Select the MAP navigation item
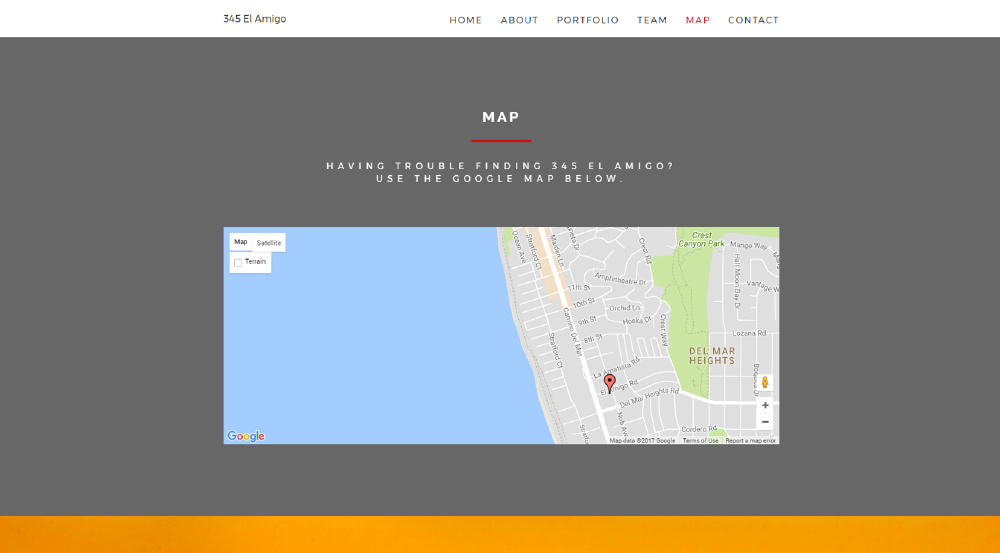Image resolution: width=1000 pixels, height=553 pixels. tap(698, 20)
